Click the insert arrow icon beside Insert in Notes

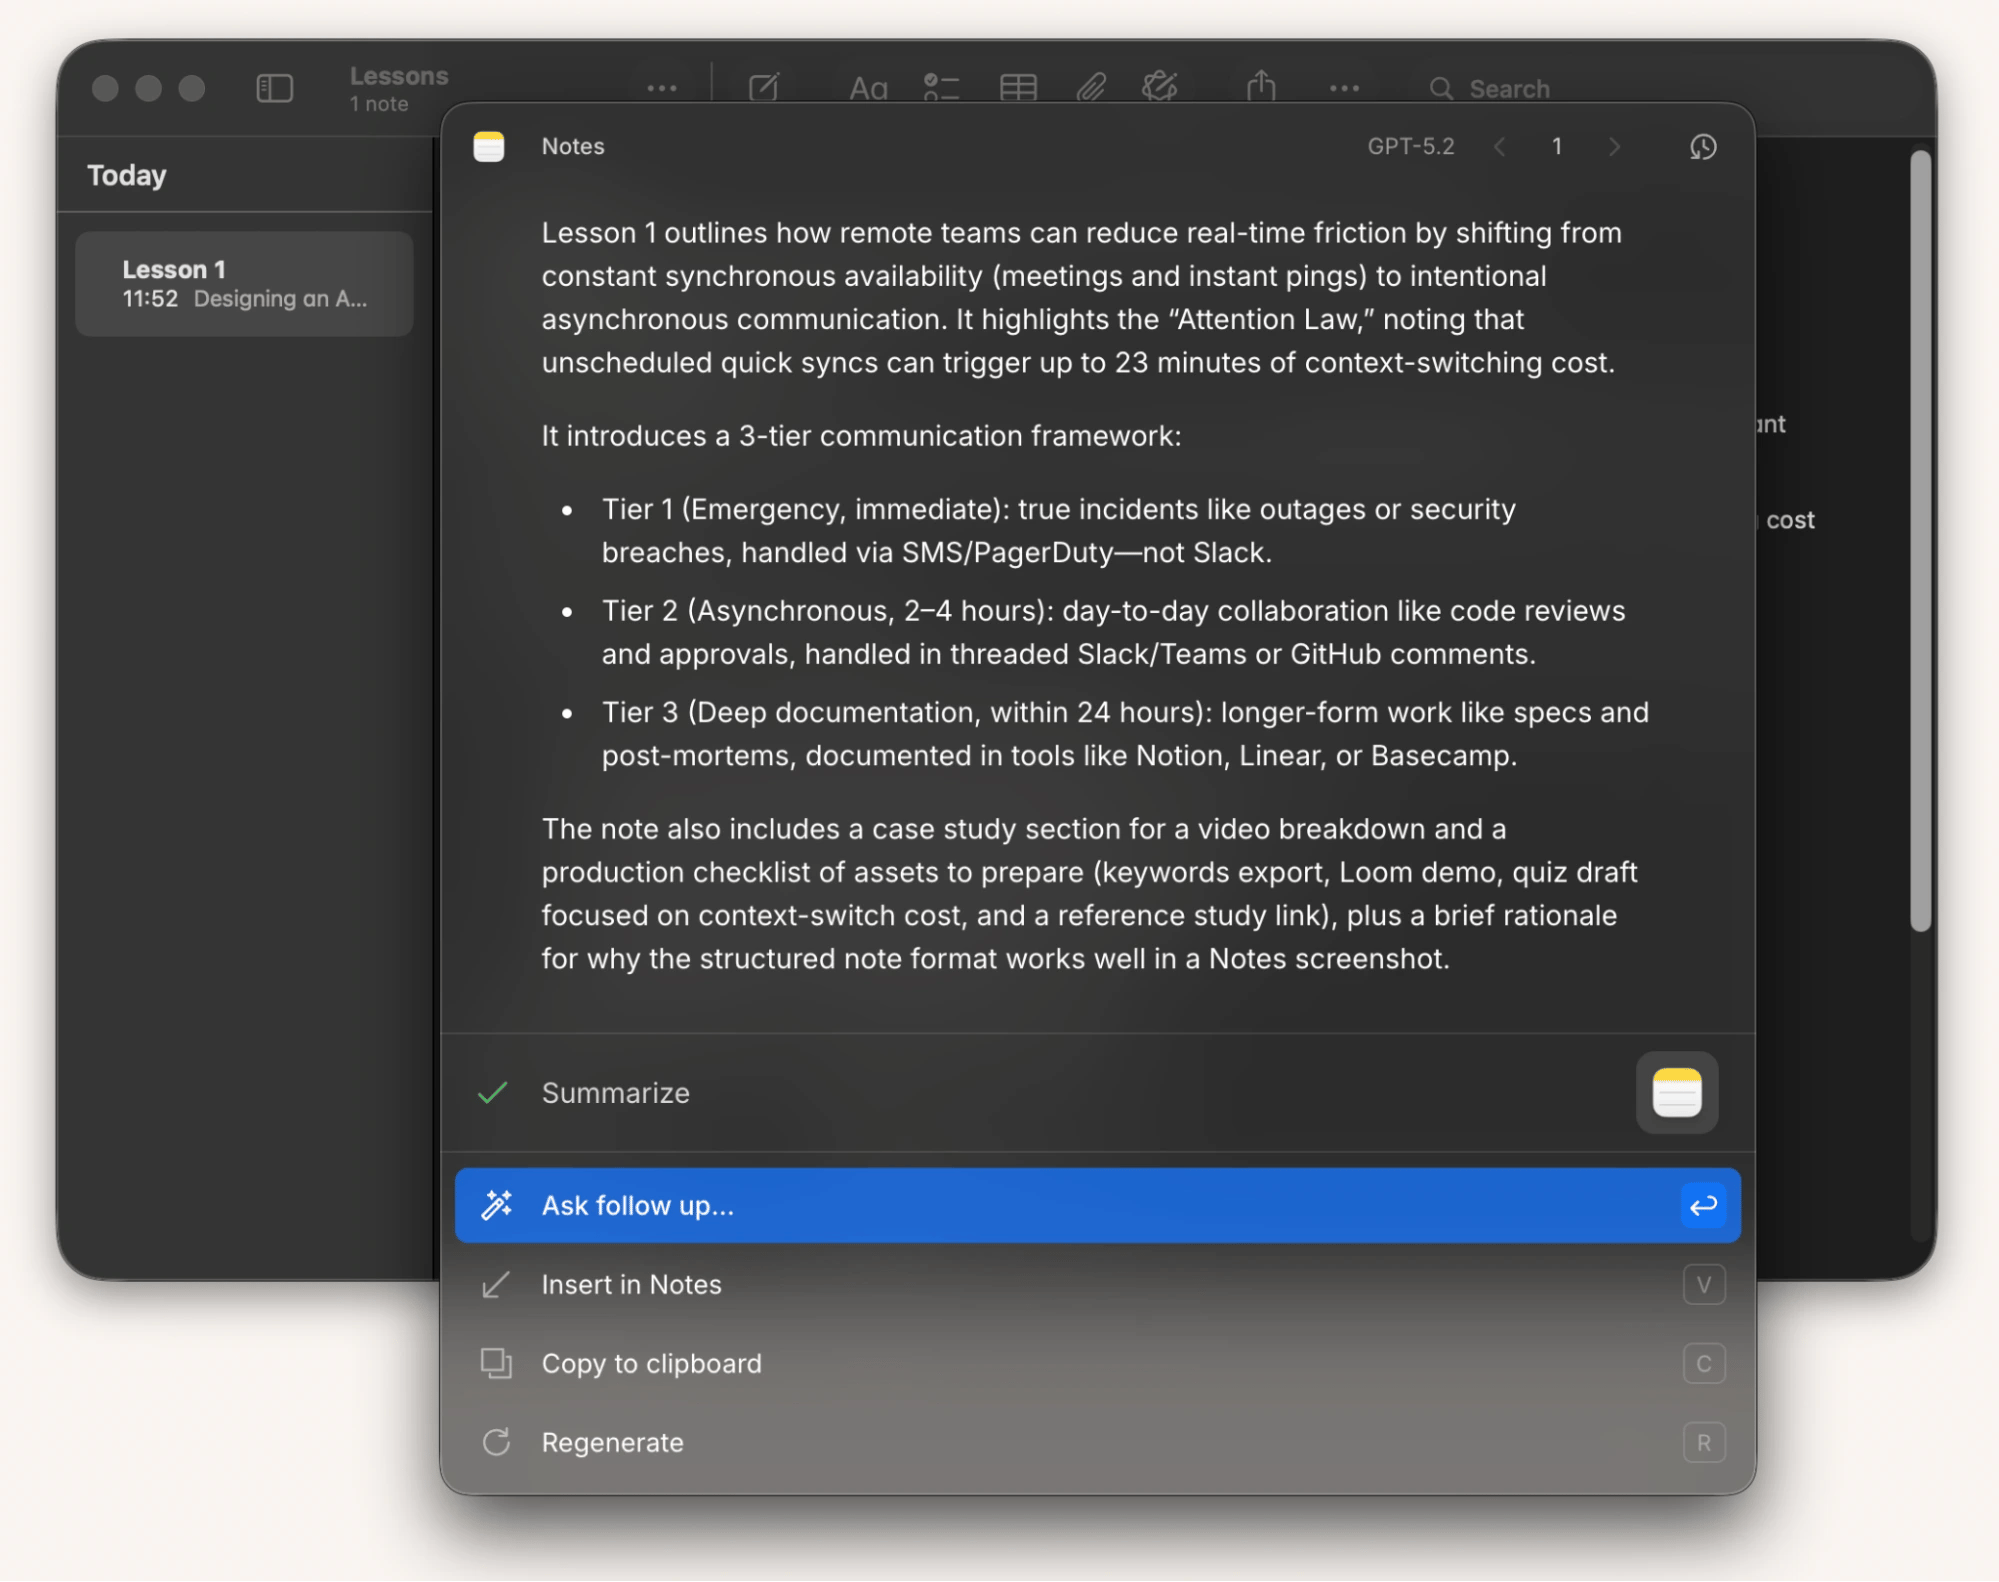coord(496,1284)
